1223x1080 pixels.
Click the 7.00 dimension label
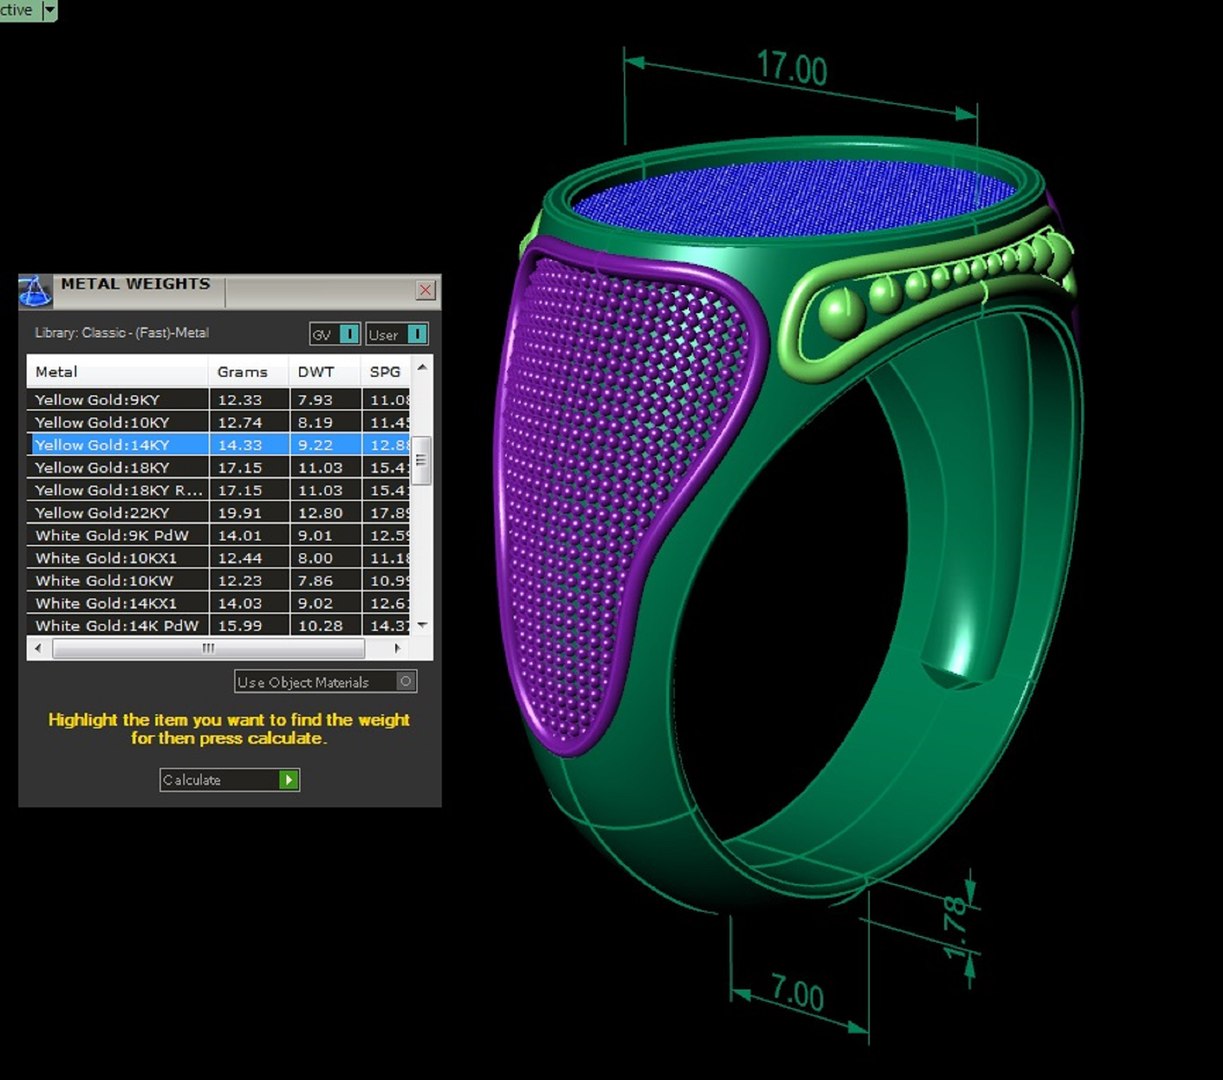point(798,994)
